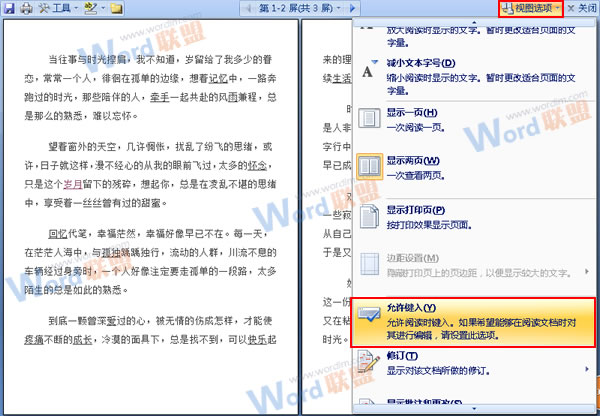Screen dimensions: 600x416
Task: Click the Save icon in toolbar
Action: pos(9,8)
